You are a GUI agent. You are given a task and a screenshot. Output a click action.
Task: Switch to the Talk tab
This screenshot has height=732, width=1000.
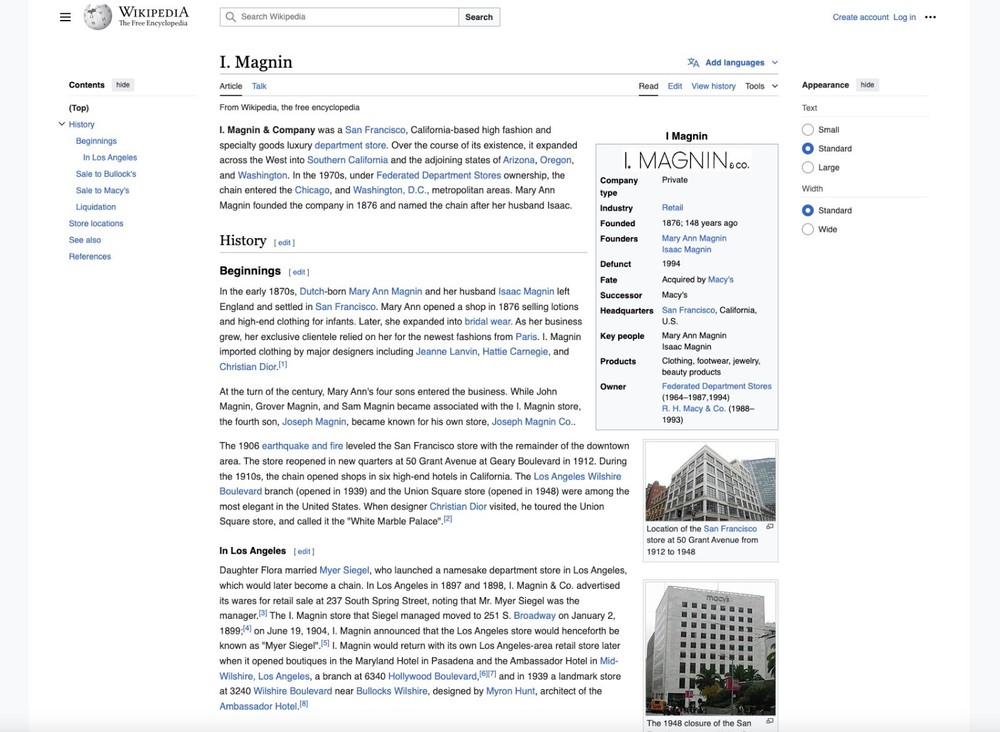click(259, 86)
